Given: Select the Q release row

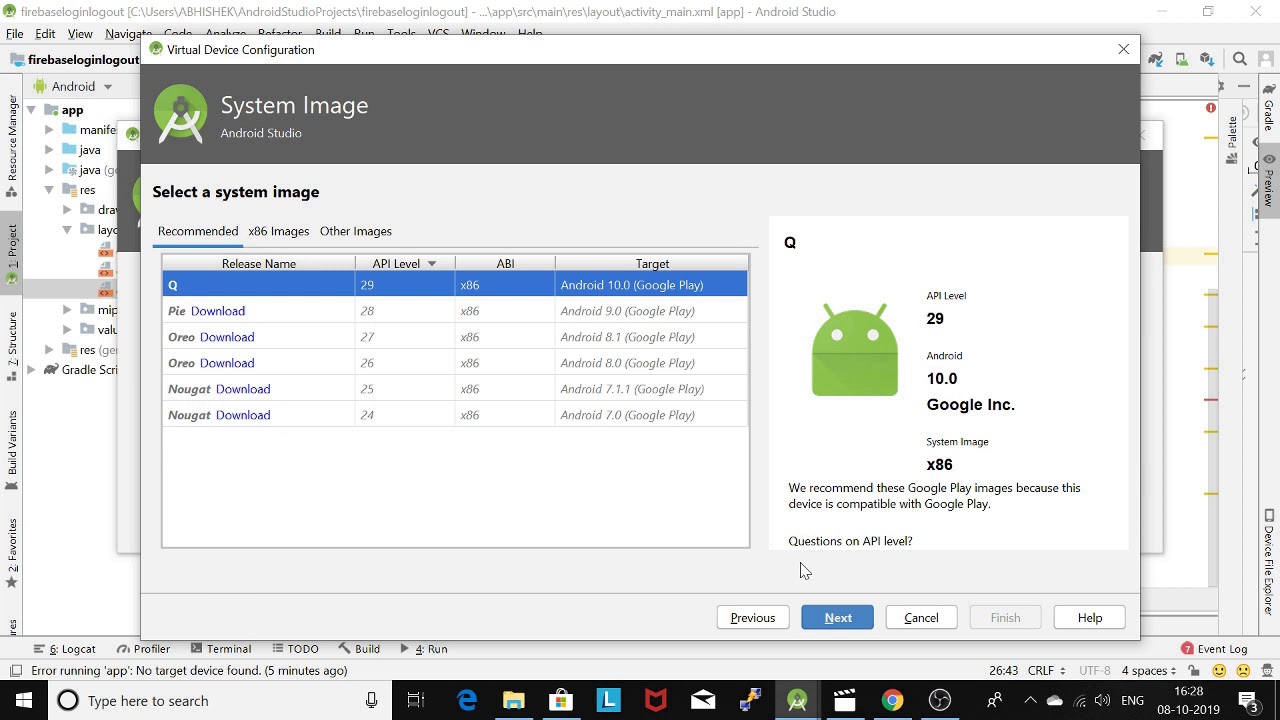Looking at the screenshot, I should click(455, 285).
